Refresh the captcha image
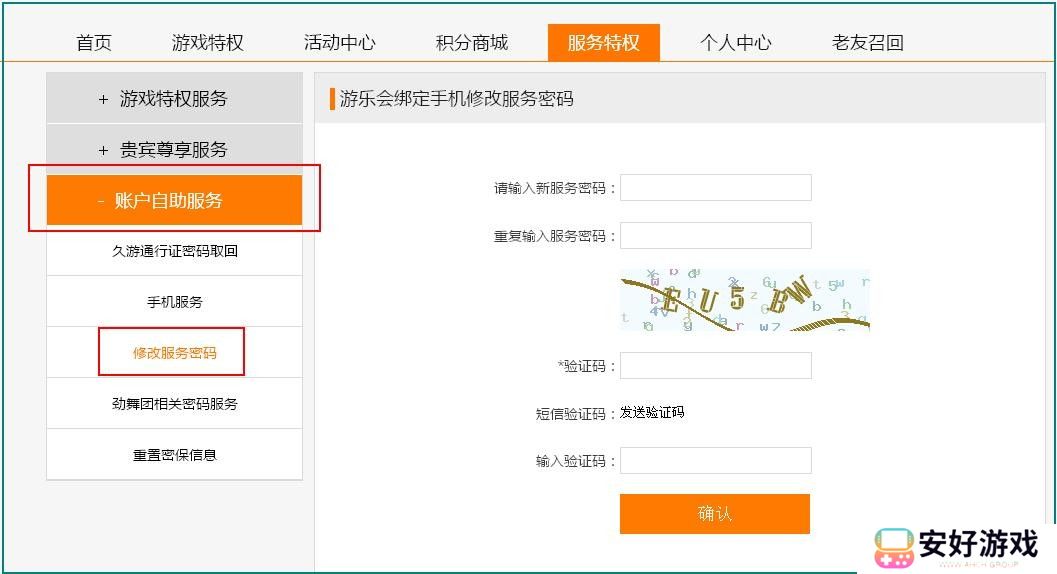1057x574 pixels. click(x=744, y=299)
